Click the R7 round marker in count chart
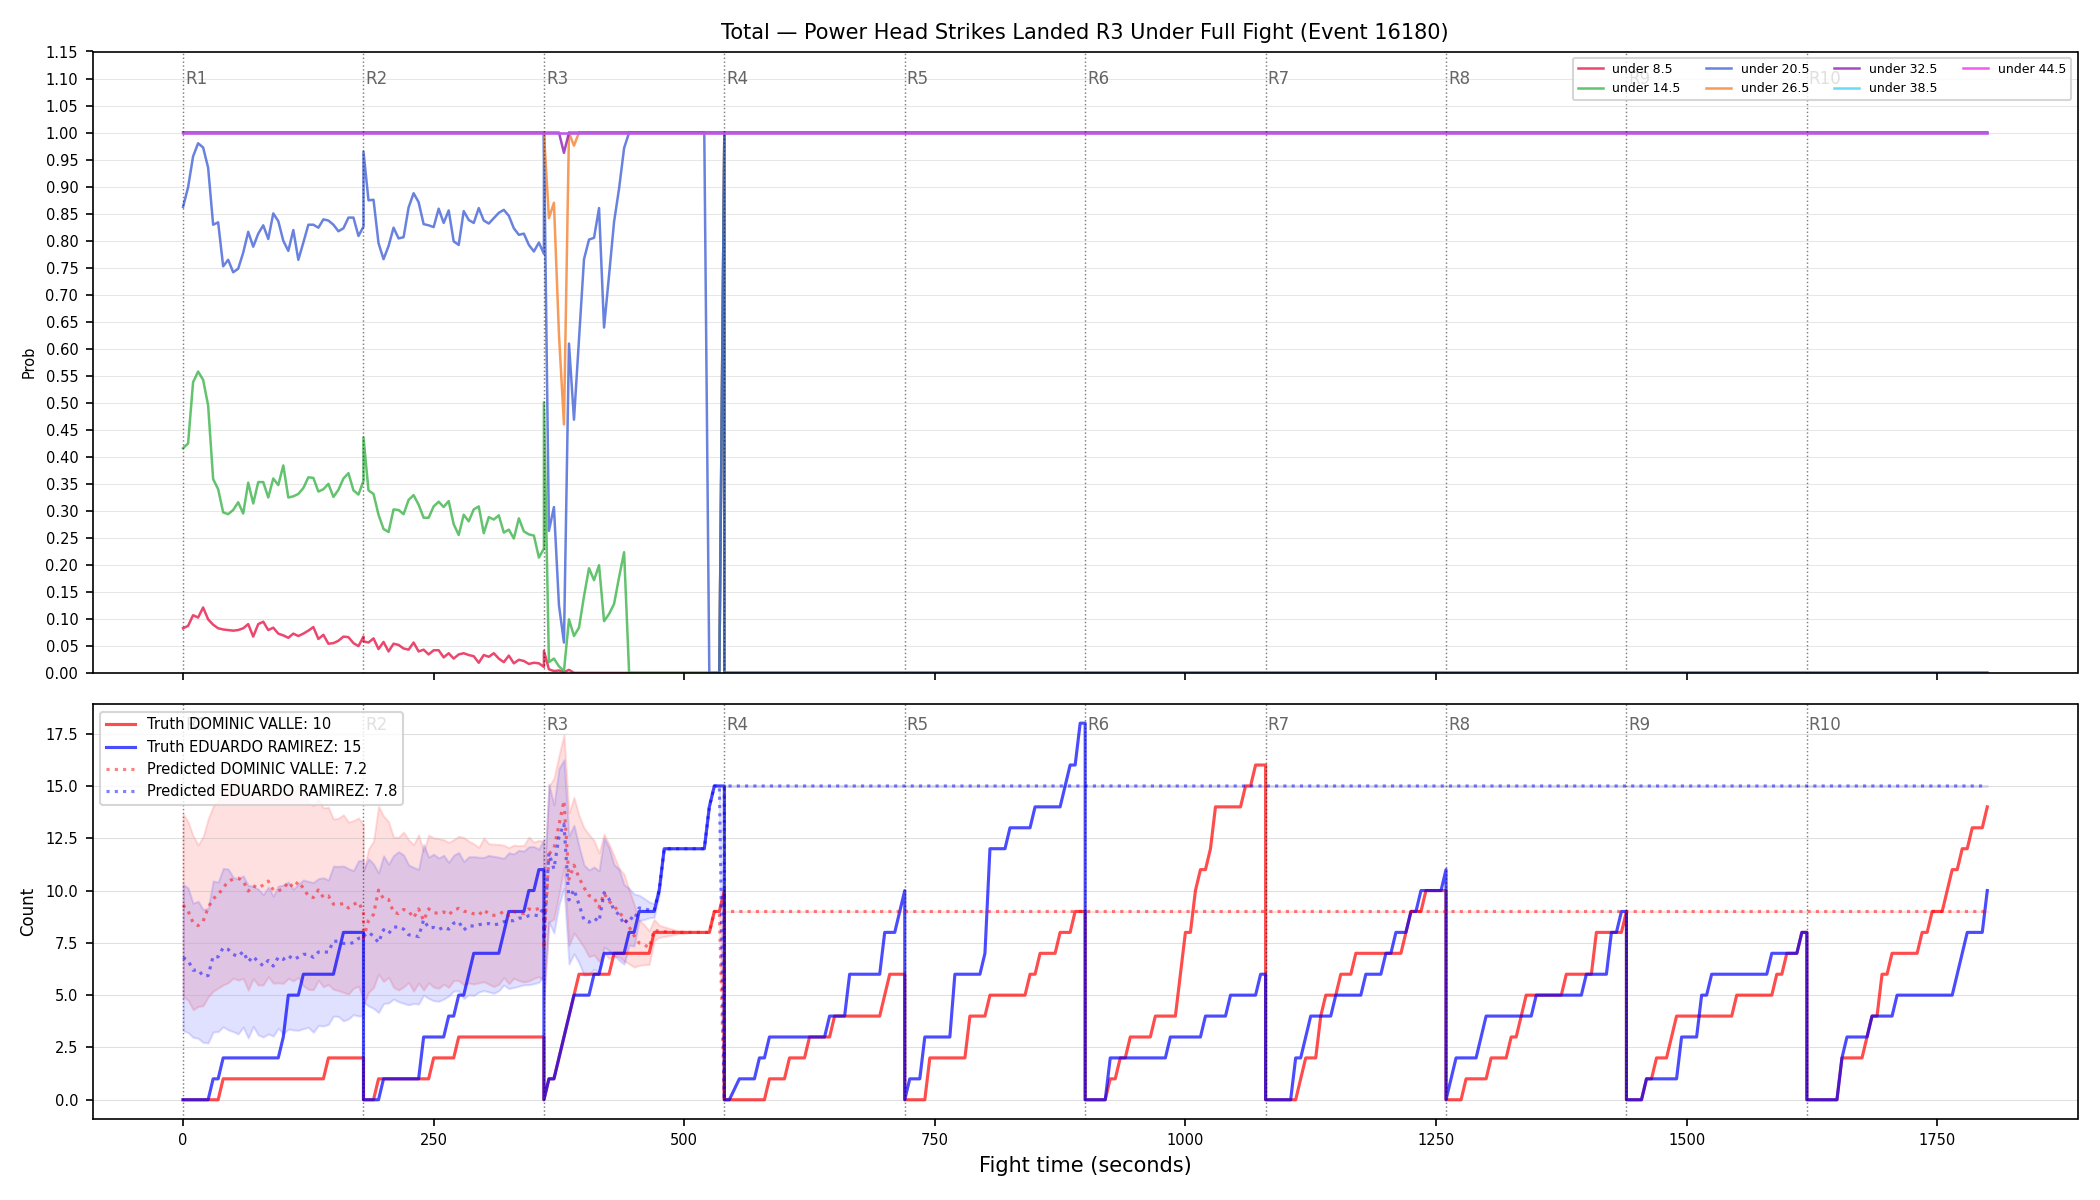Viewport: 2100px width, 1200px height. tap(1278, 724)
